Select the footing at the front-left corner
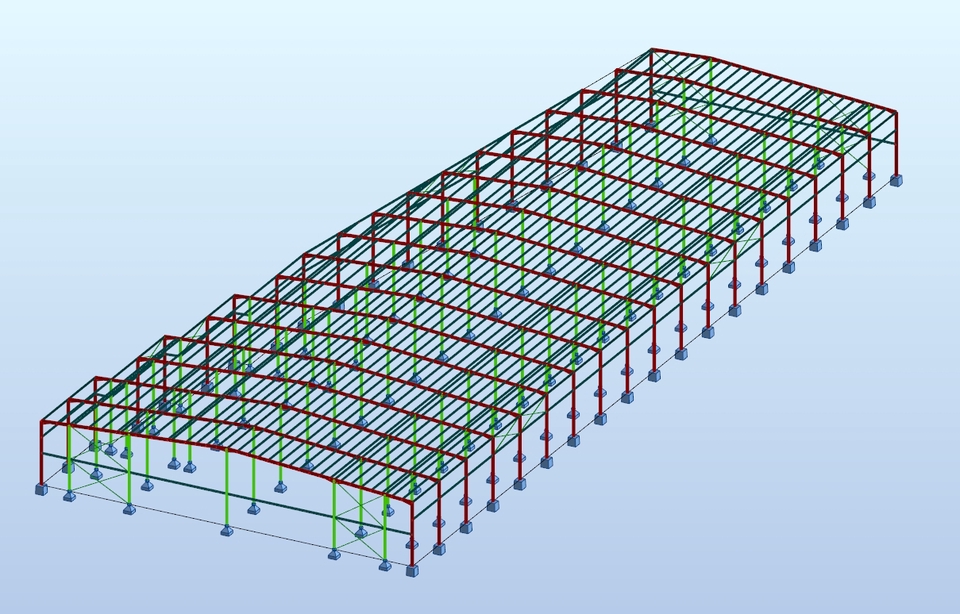The width and height of the screenshot is (960, 614). (42, 489)
